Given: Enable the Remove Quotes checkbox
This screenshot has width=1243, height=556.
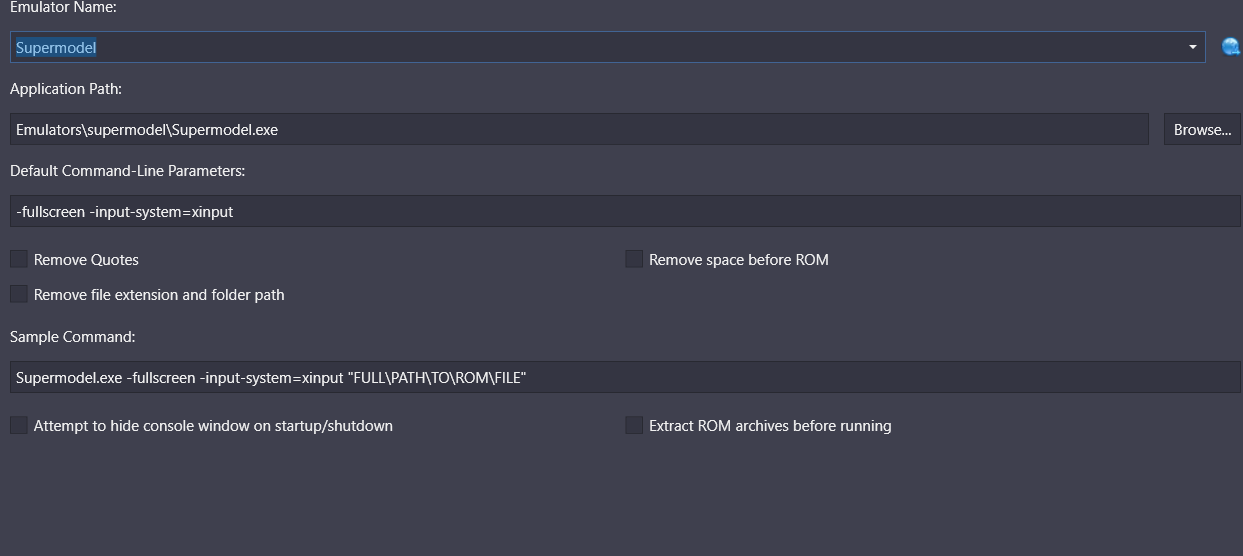Looking at the screenshot, I should (19, 259).
